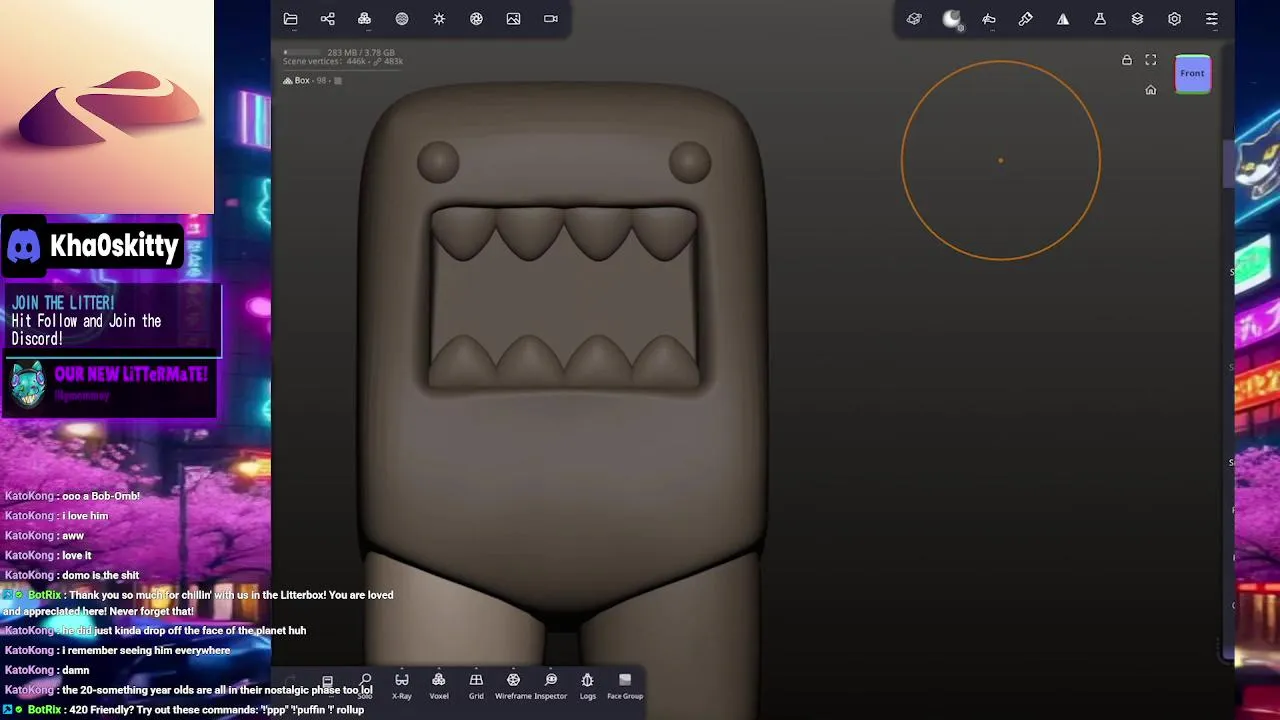This screenshot has height=720, width=1280.
Task: Open the Settings gear menu
Action: tap(1174, 19)
